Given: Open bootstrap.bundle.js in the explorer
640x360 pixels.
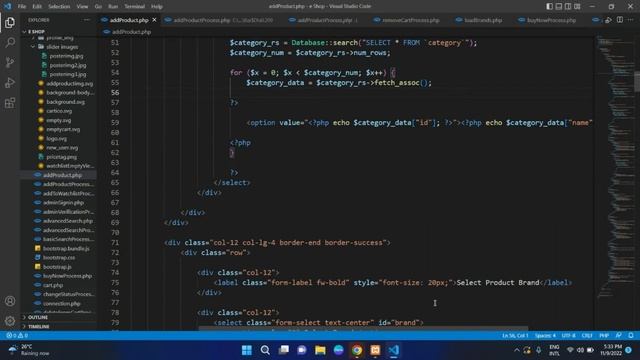Looking at the screenshot, I should pyautogui.click(x=66, y=248).
